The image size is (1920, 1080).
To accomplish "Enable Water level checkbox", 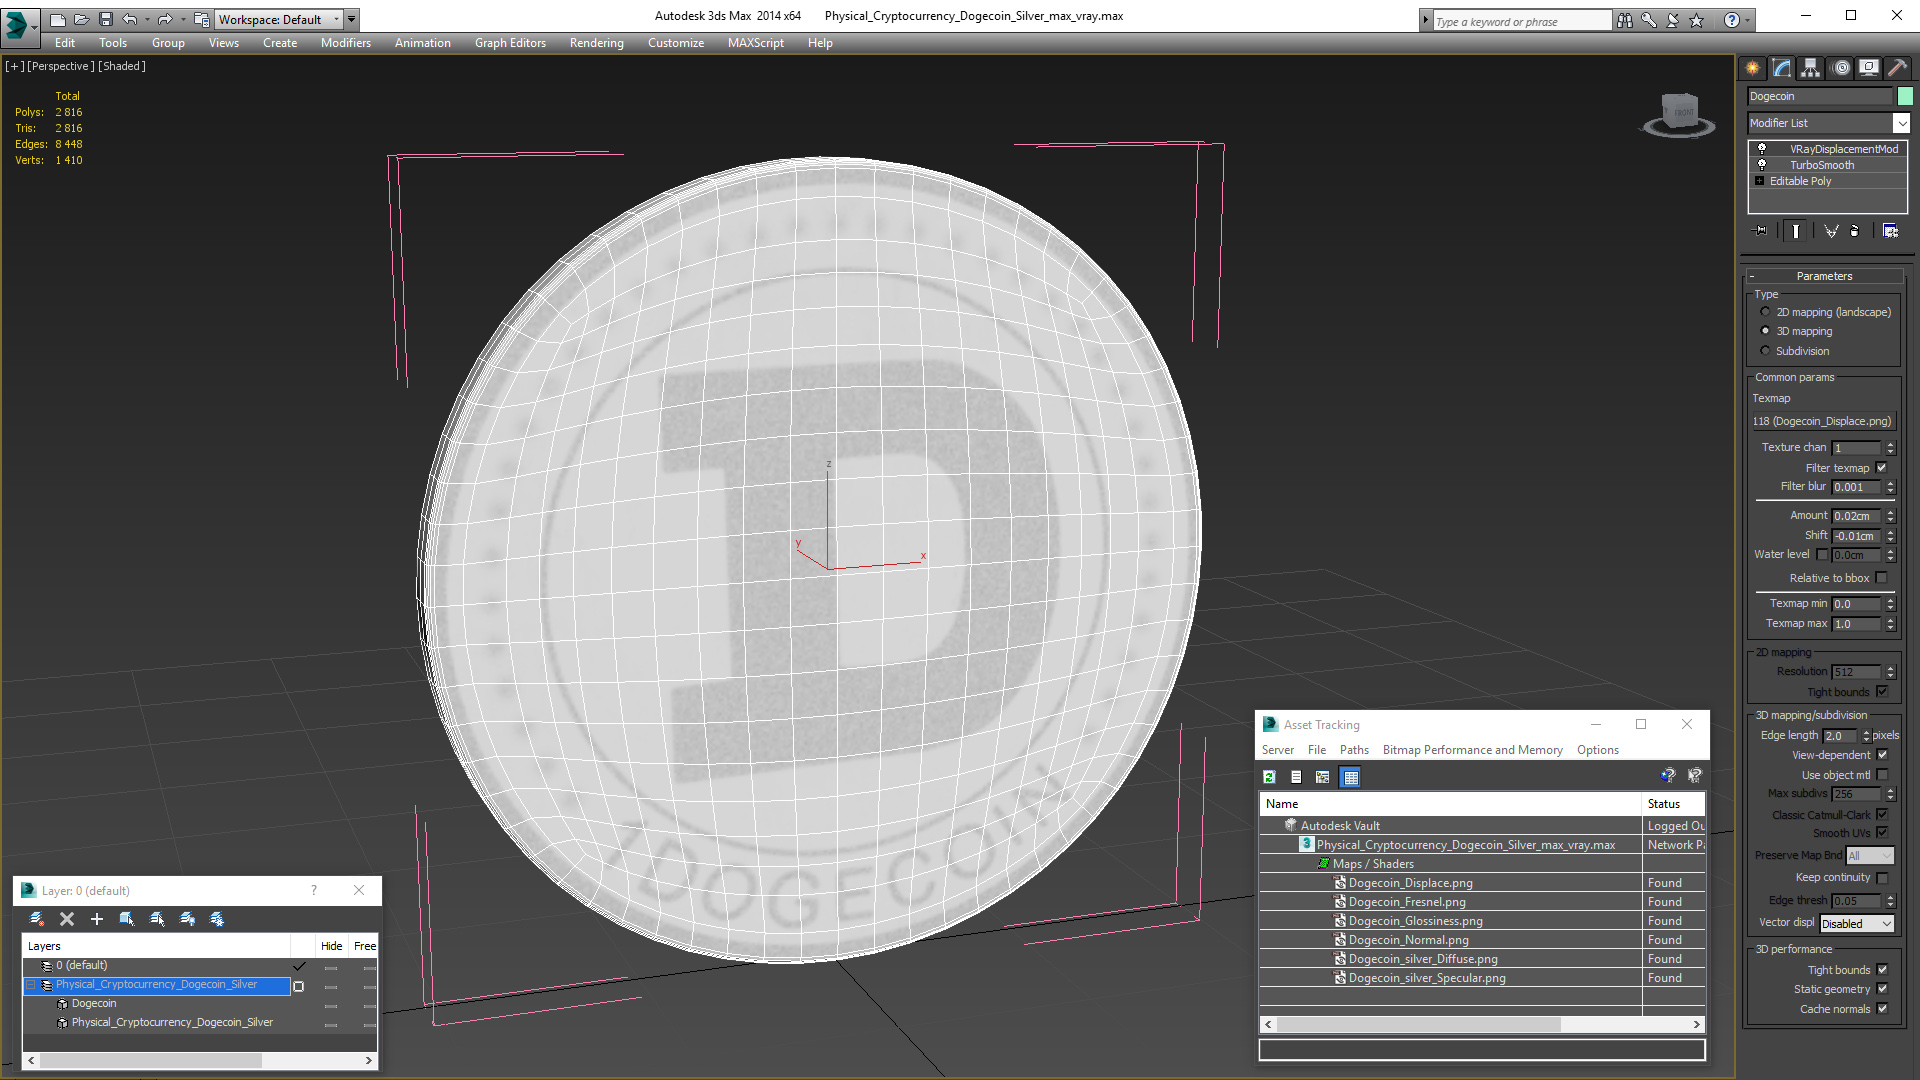I will coord(1822,555).
